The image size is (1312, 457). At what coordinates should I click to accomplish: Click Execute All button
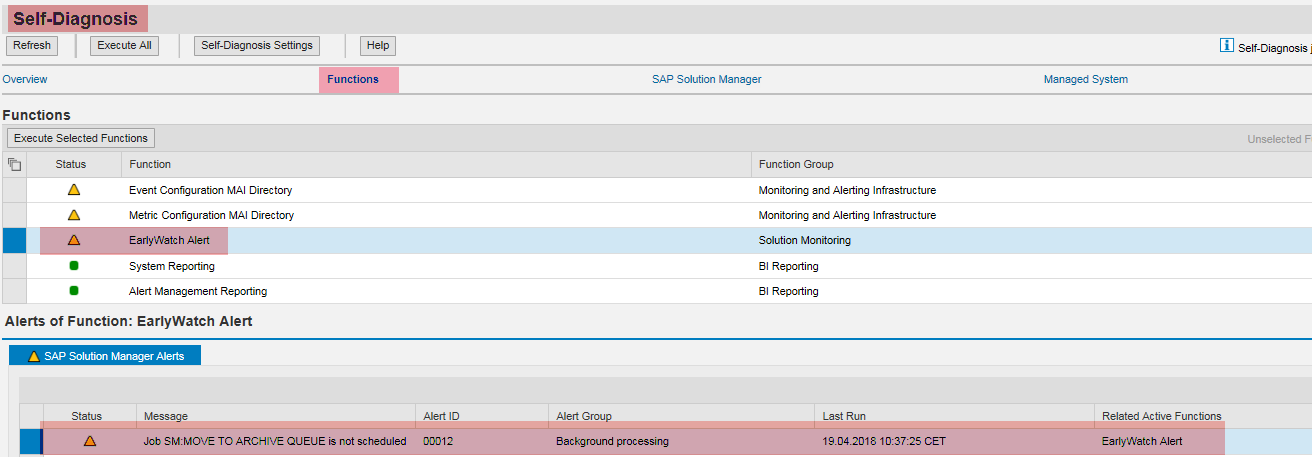coord(125,46)
